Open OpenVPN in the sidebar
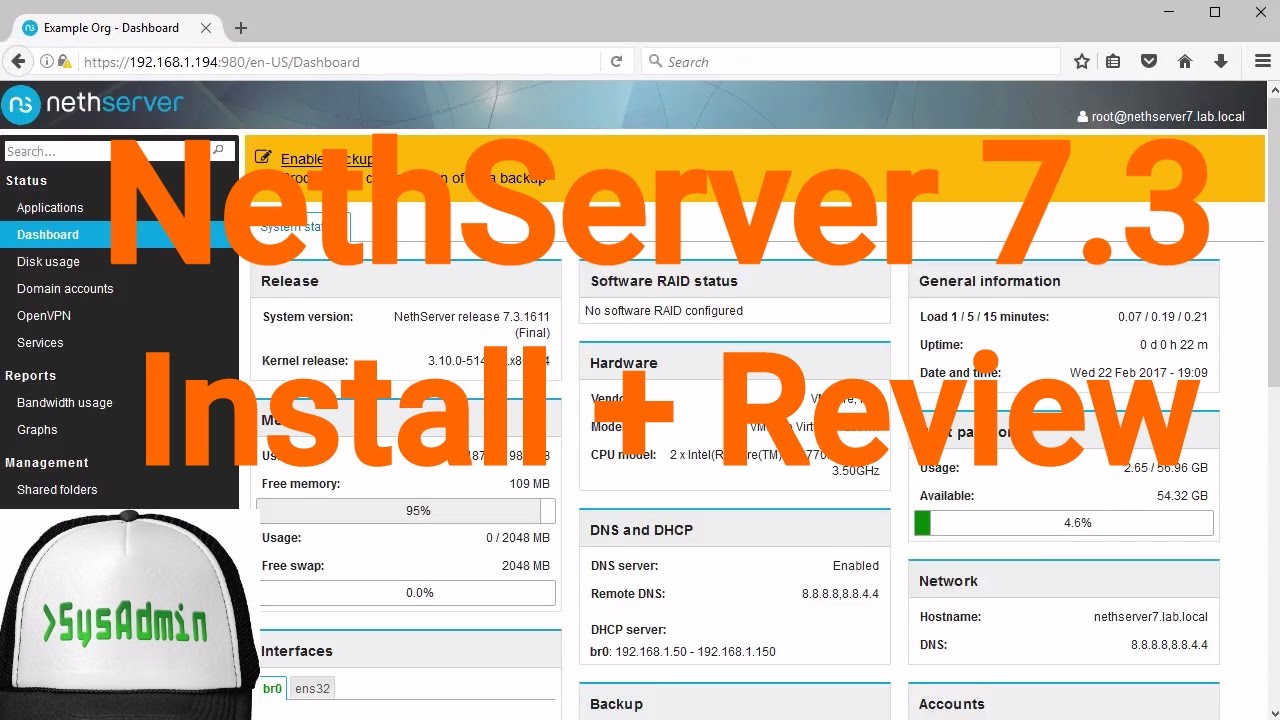Screen dimensions: 1280x720 point(44,316)
